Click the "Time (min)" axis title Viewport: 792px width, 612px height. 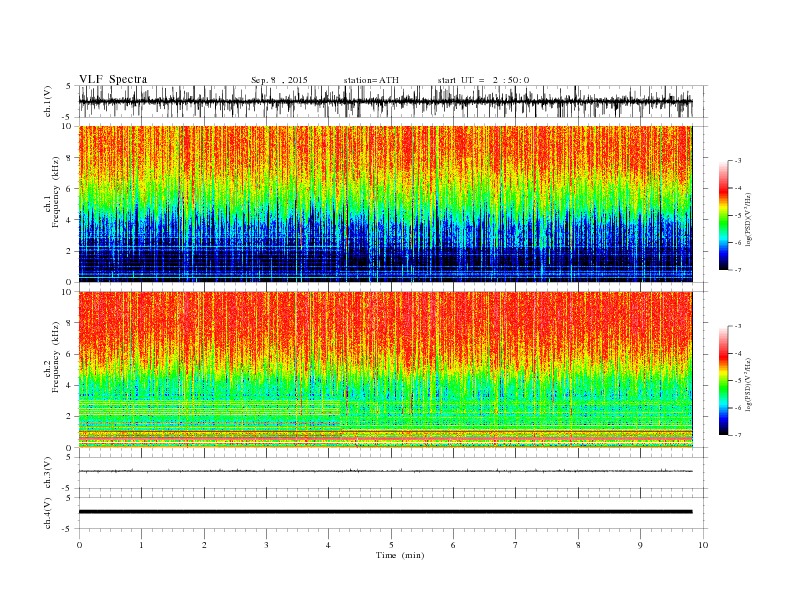pos(400,555)
